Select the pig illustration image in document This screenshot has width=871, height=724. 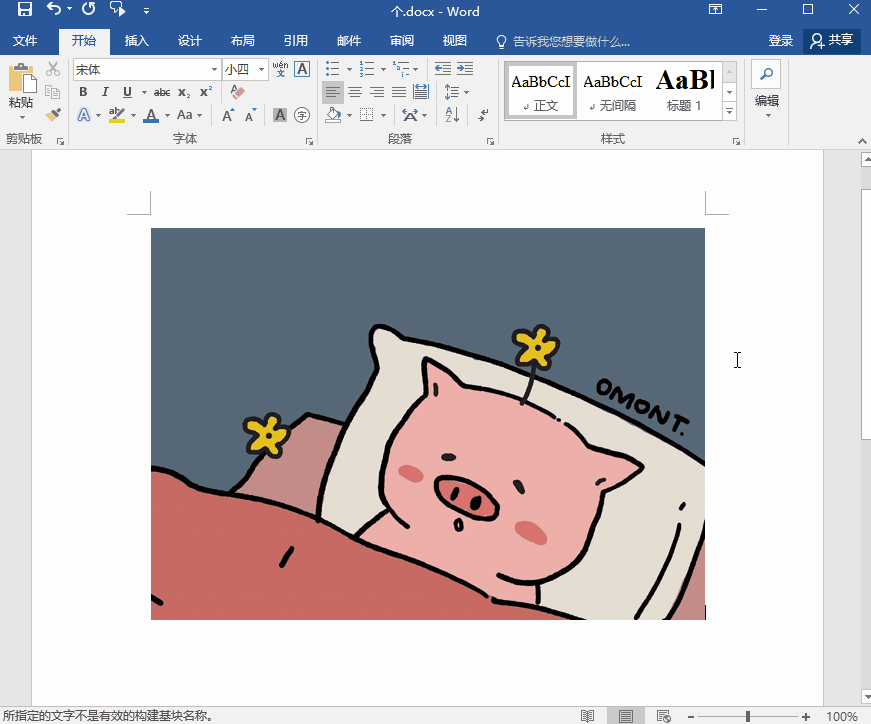click(x=428, y=423)
